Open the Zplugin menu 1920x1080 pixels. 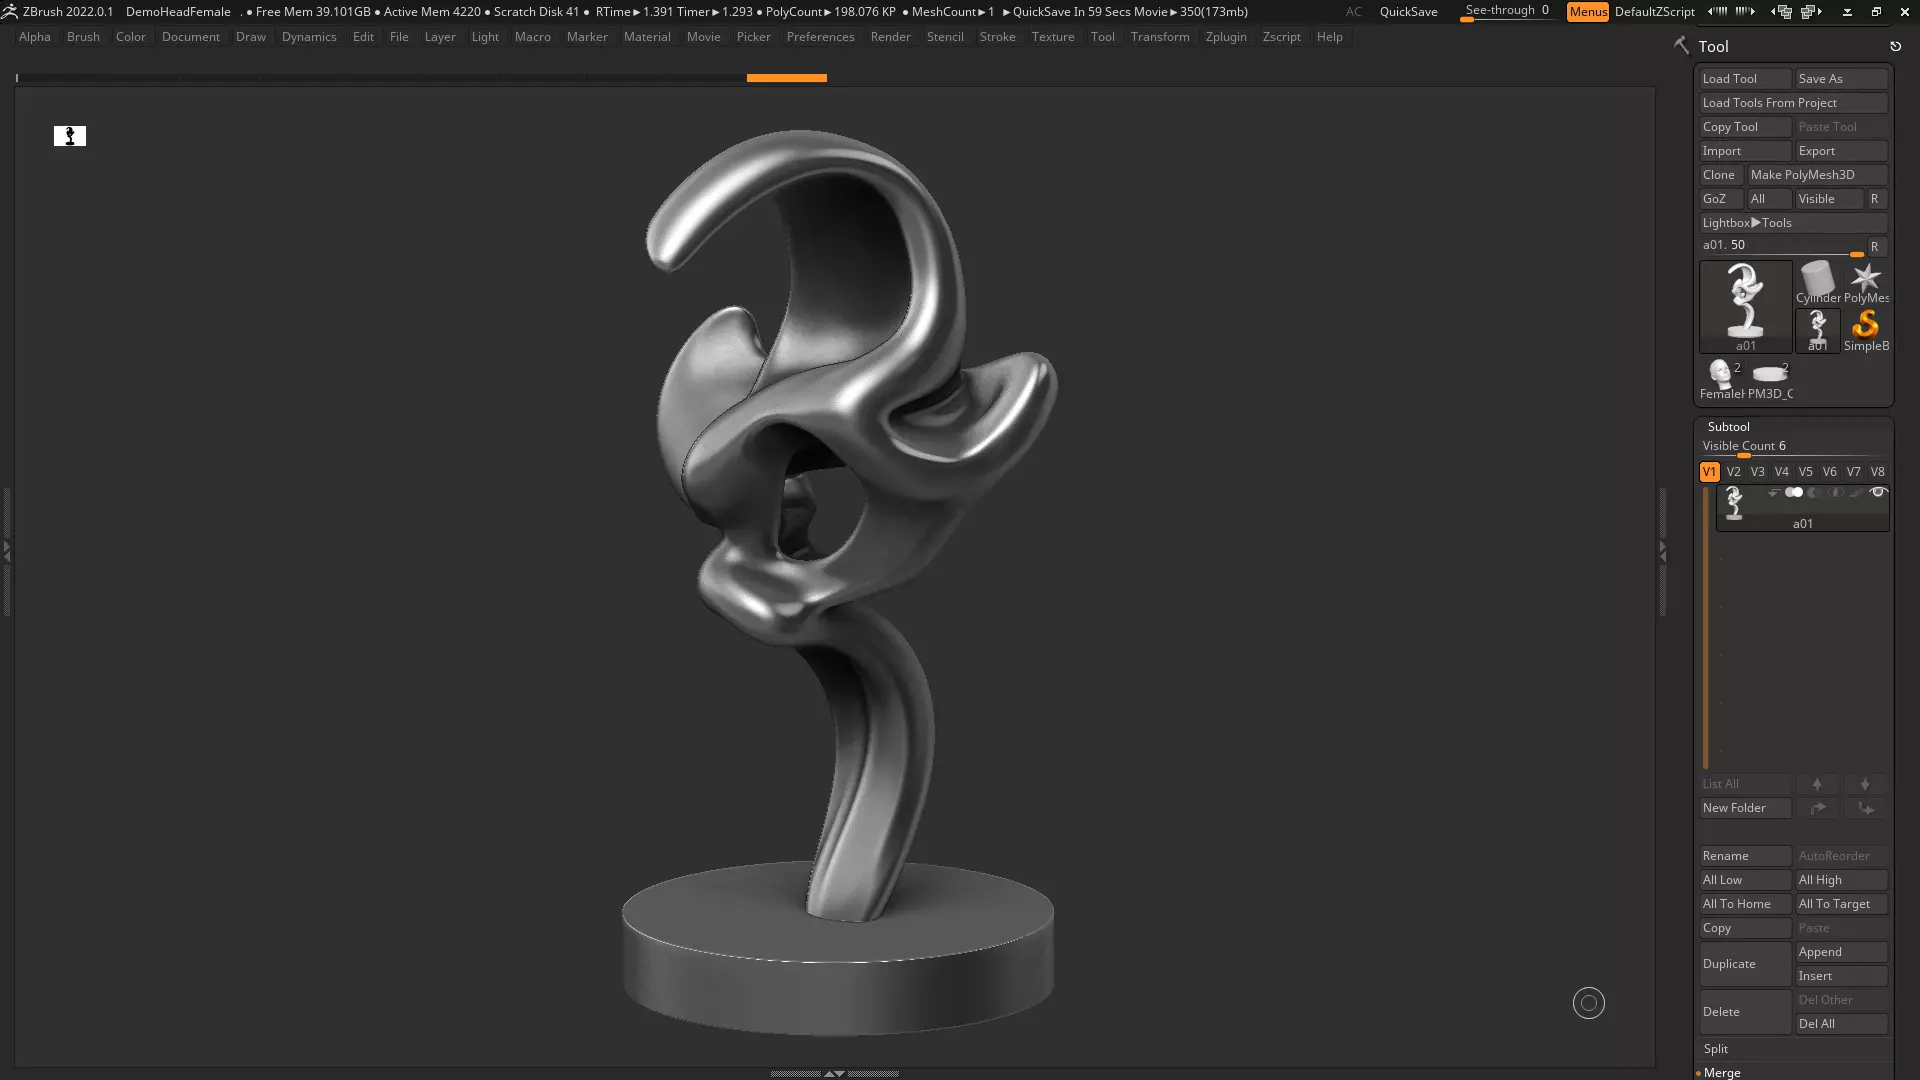point(1226,37)
